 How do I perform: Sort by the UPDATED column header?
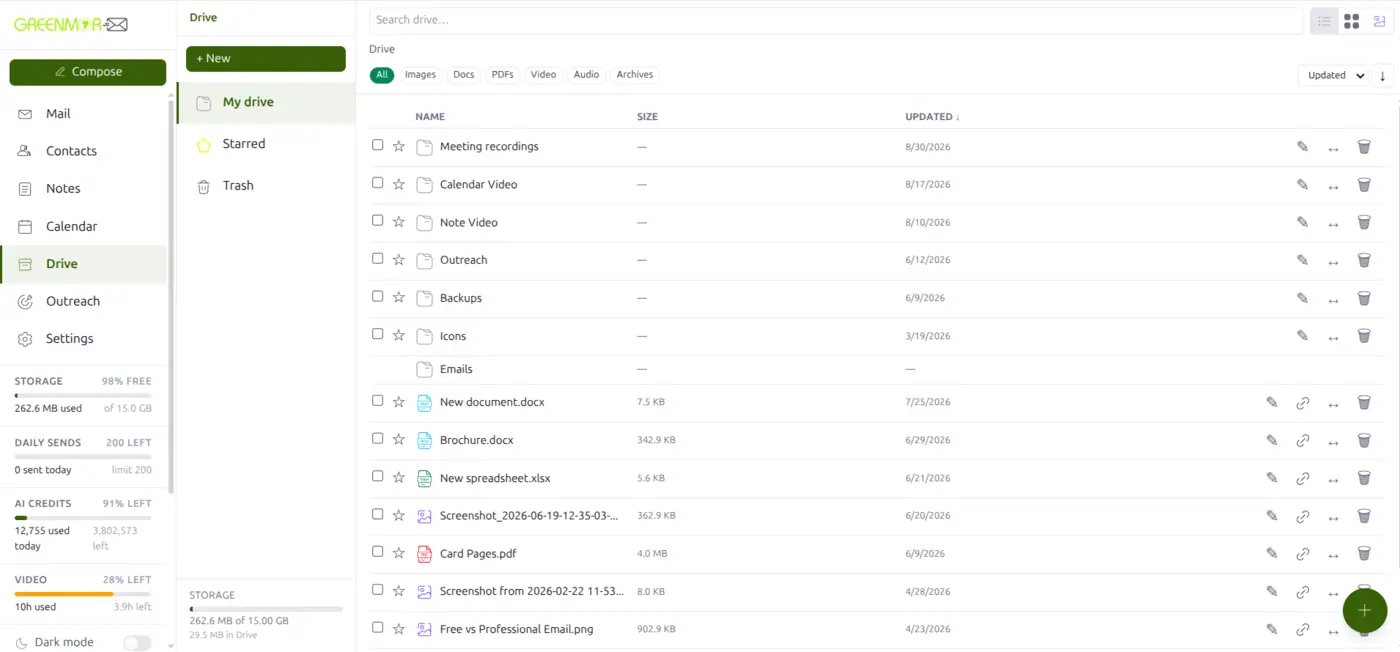(x=932, y=117)
